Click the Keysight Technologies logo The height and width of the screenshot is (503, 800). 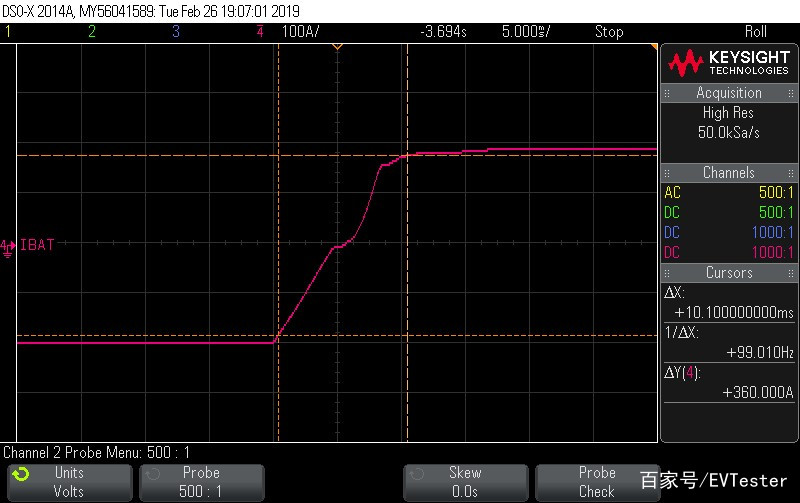click(729, 63)
